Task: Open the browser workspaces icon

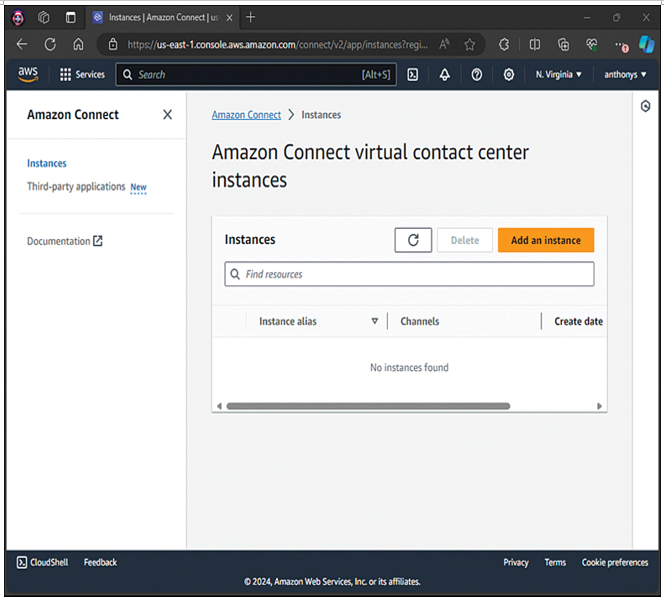Action: click(44, 17)
